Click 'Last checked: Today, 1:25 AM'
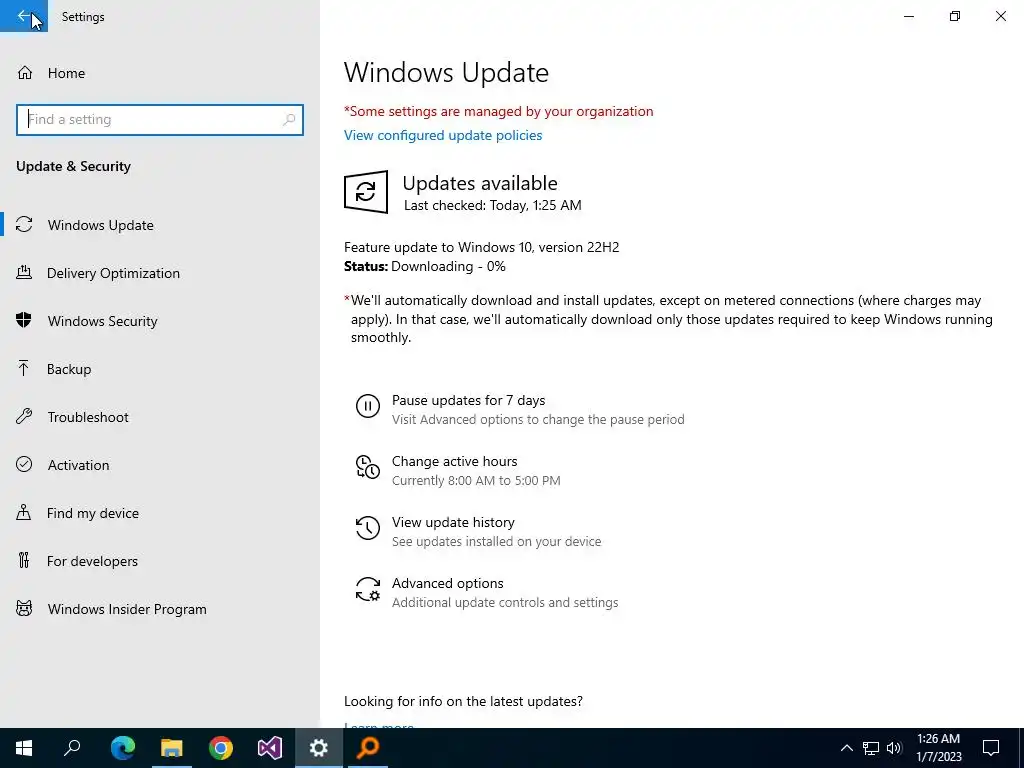 point(492,205)
